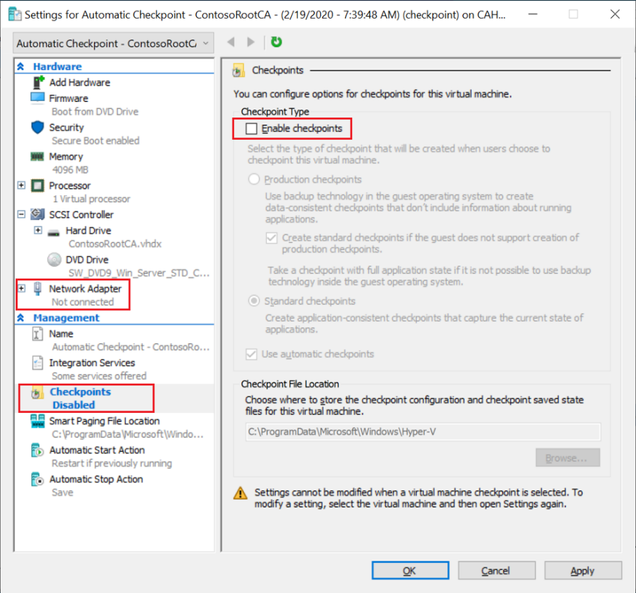Enable the checkpoints checkbox
The width and height of the screenshot is (636, 593).
(x=251, y=129)
